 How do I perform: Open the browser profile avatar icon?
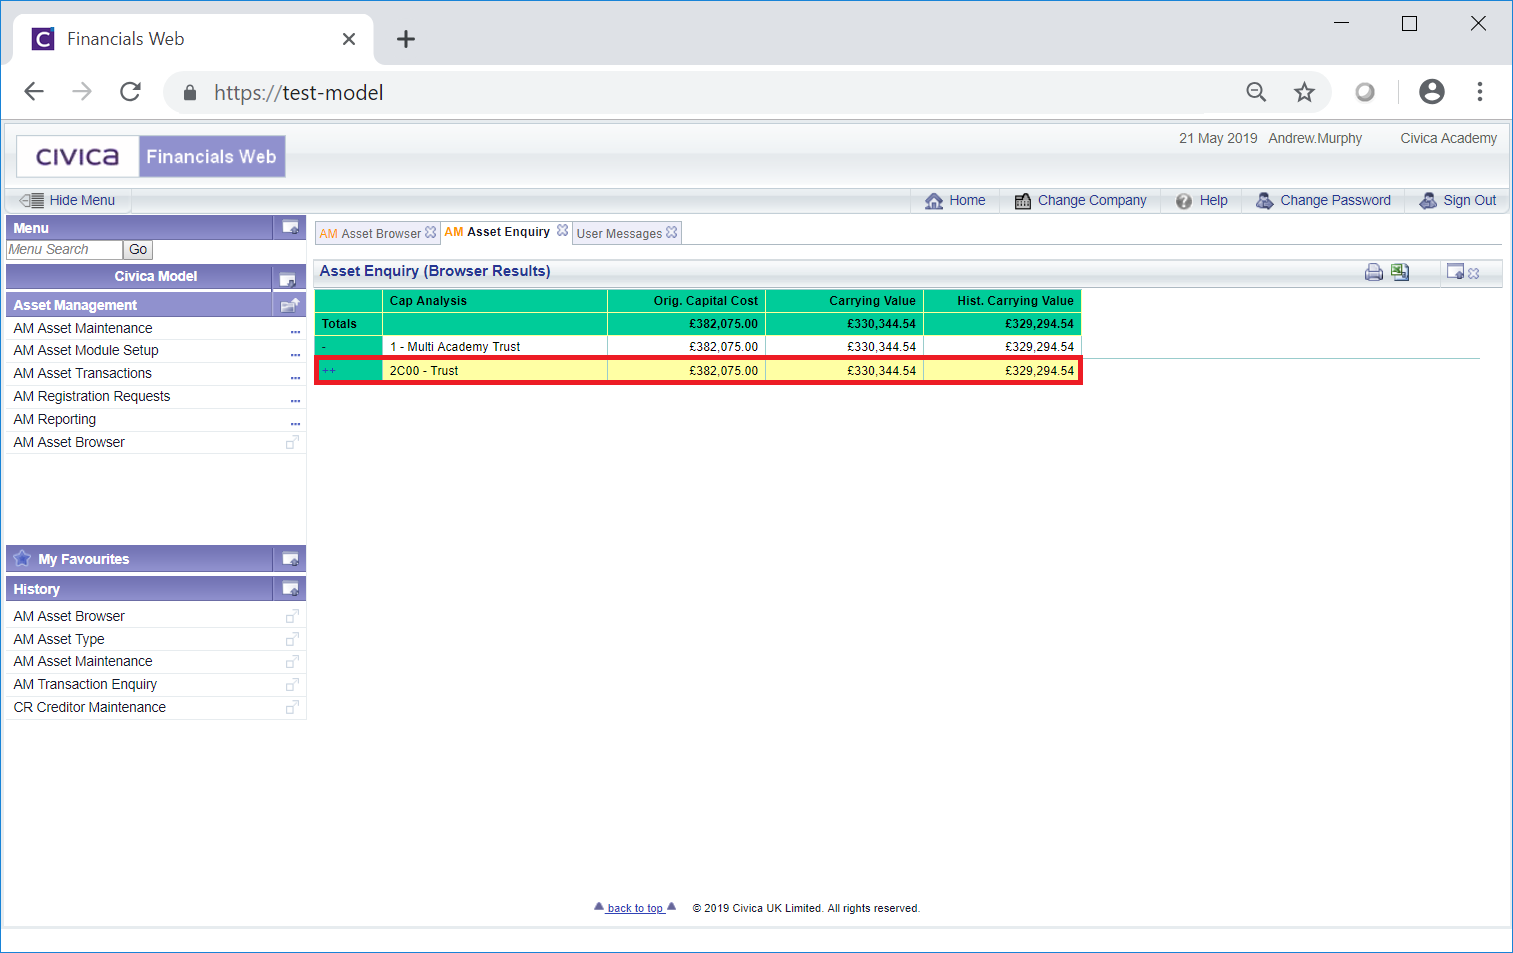[1432, 92]
